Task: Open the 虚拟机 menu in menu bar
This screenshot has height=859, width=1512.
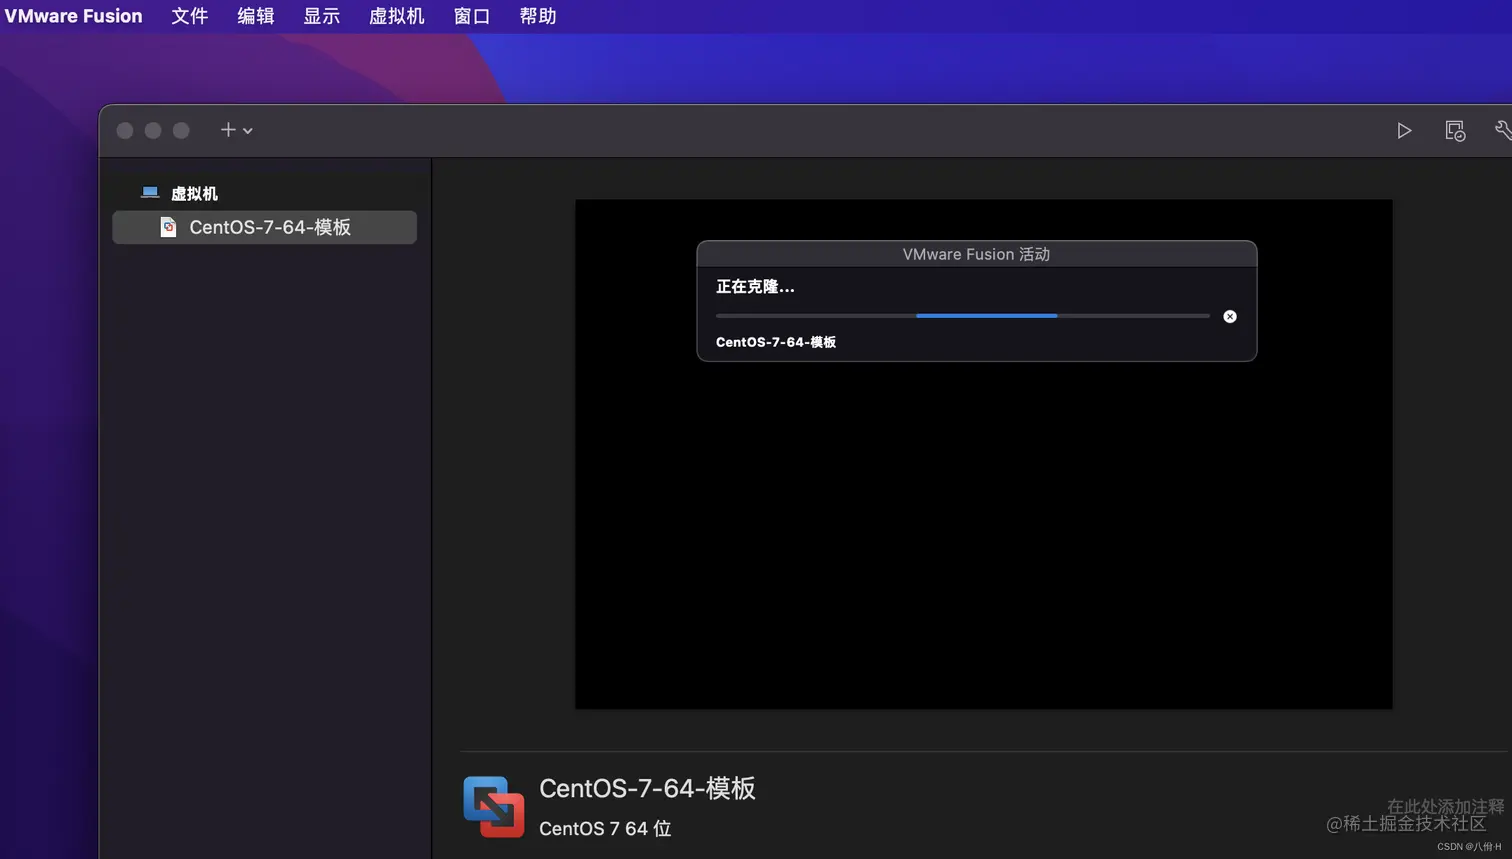Action: click(x=397, y=16)
